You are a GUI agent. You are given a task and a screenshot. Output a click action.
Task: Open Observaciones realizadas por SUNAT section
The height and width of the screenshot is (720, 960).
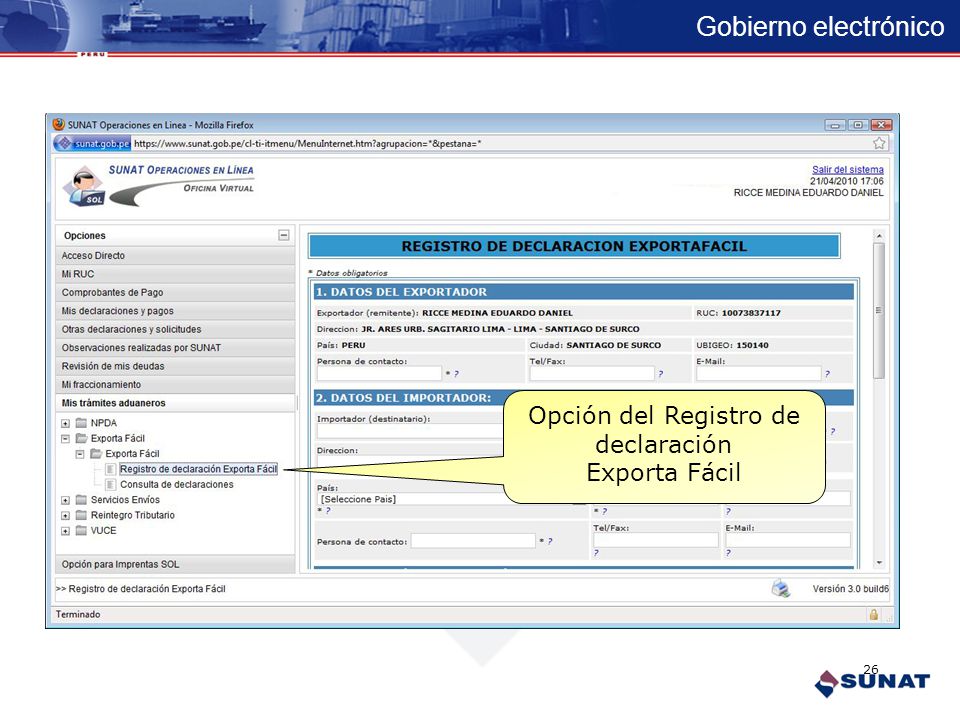(175, 347)
